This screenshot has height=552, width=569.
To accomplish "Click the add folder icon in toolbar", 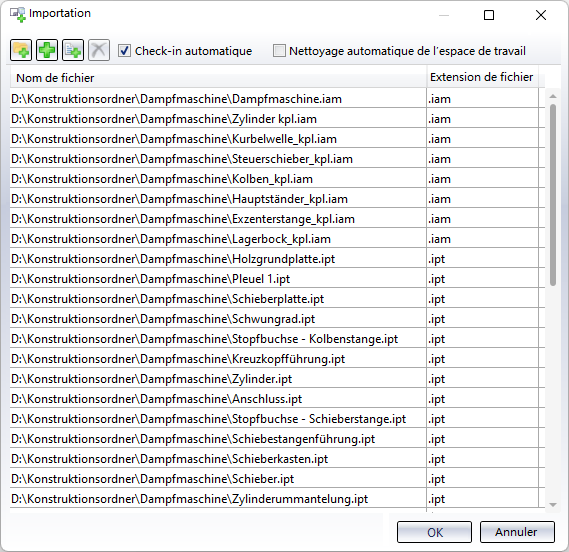I will click(21, 50).
